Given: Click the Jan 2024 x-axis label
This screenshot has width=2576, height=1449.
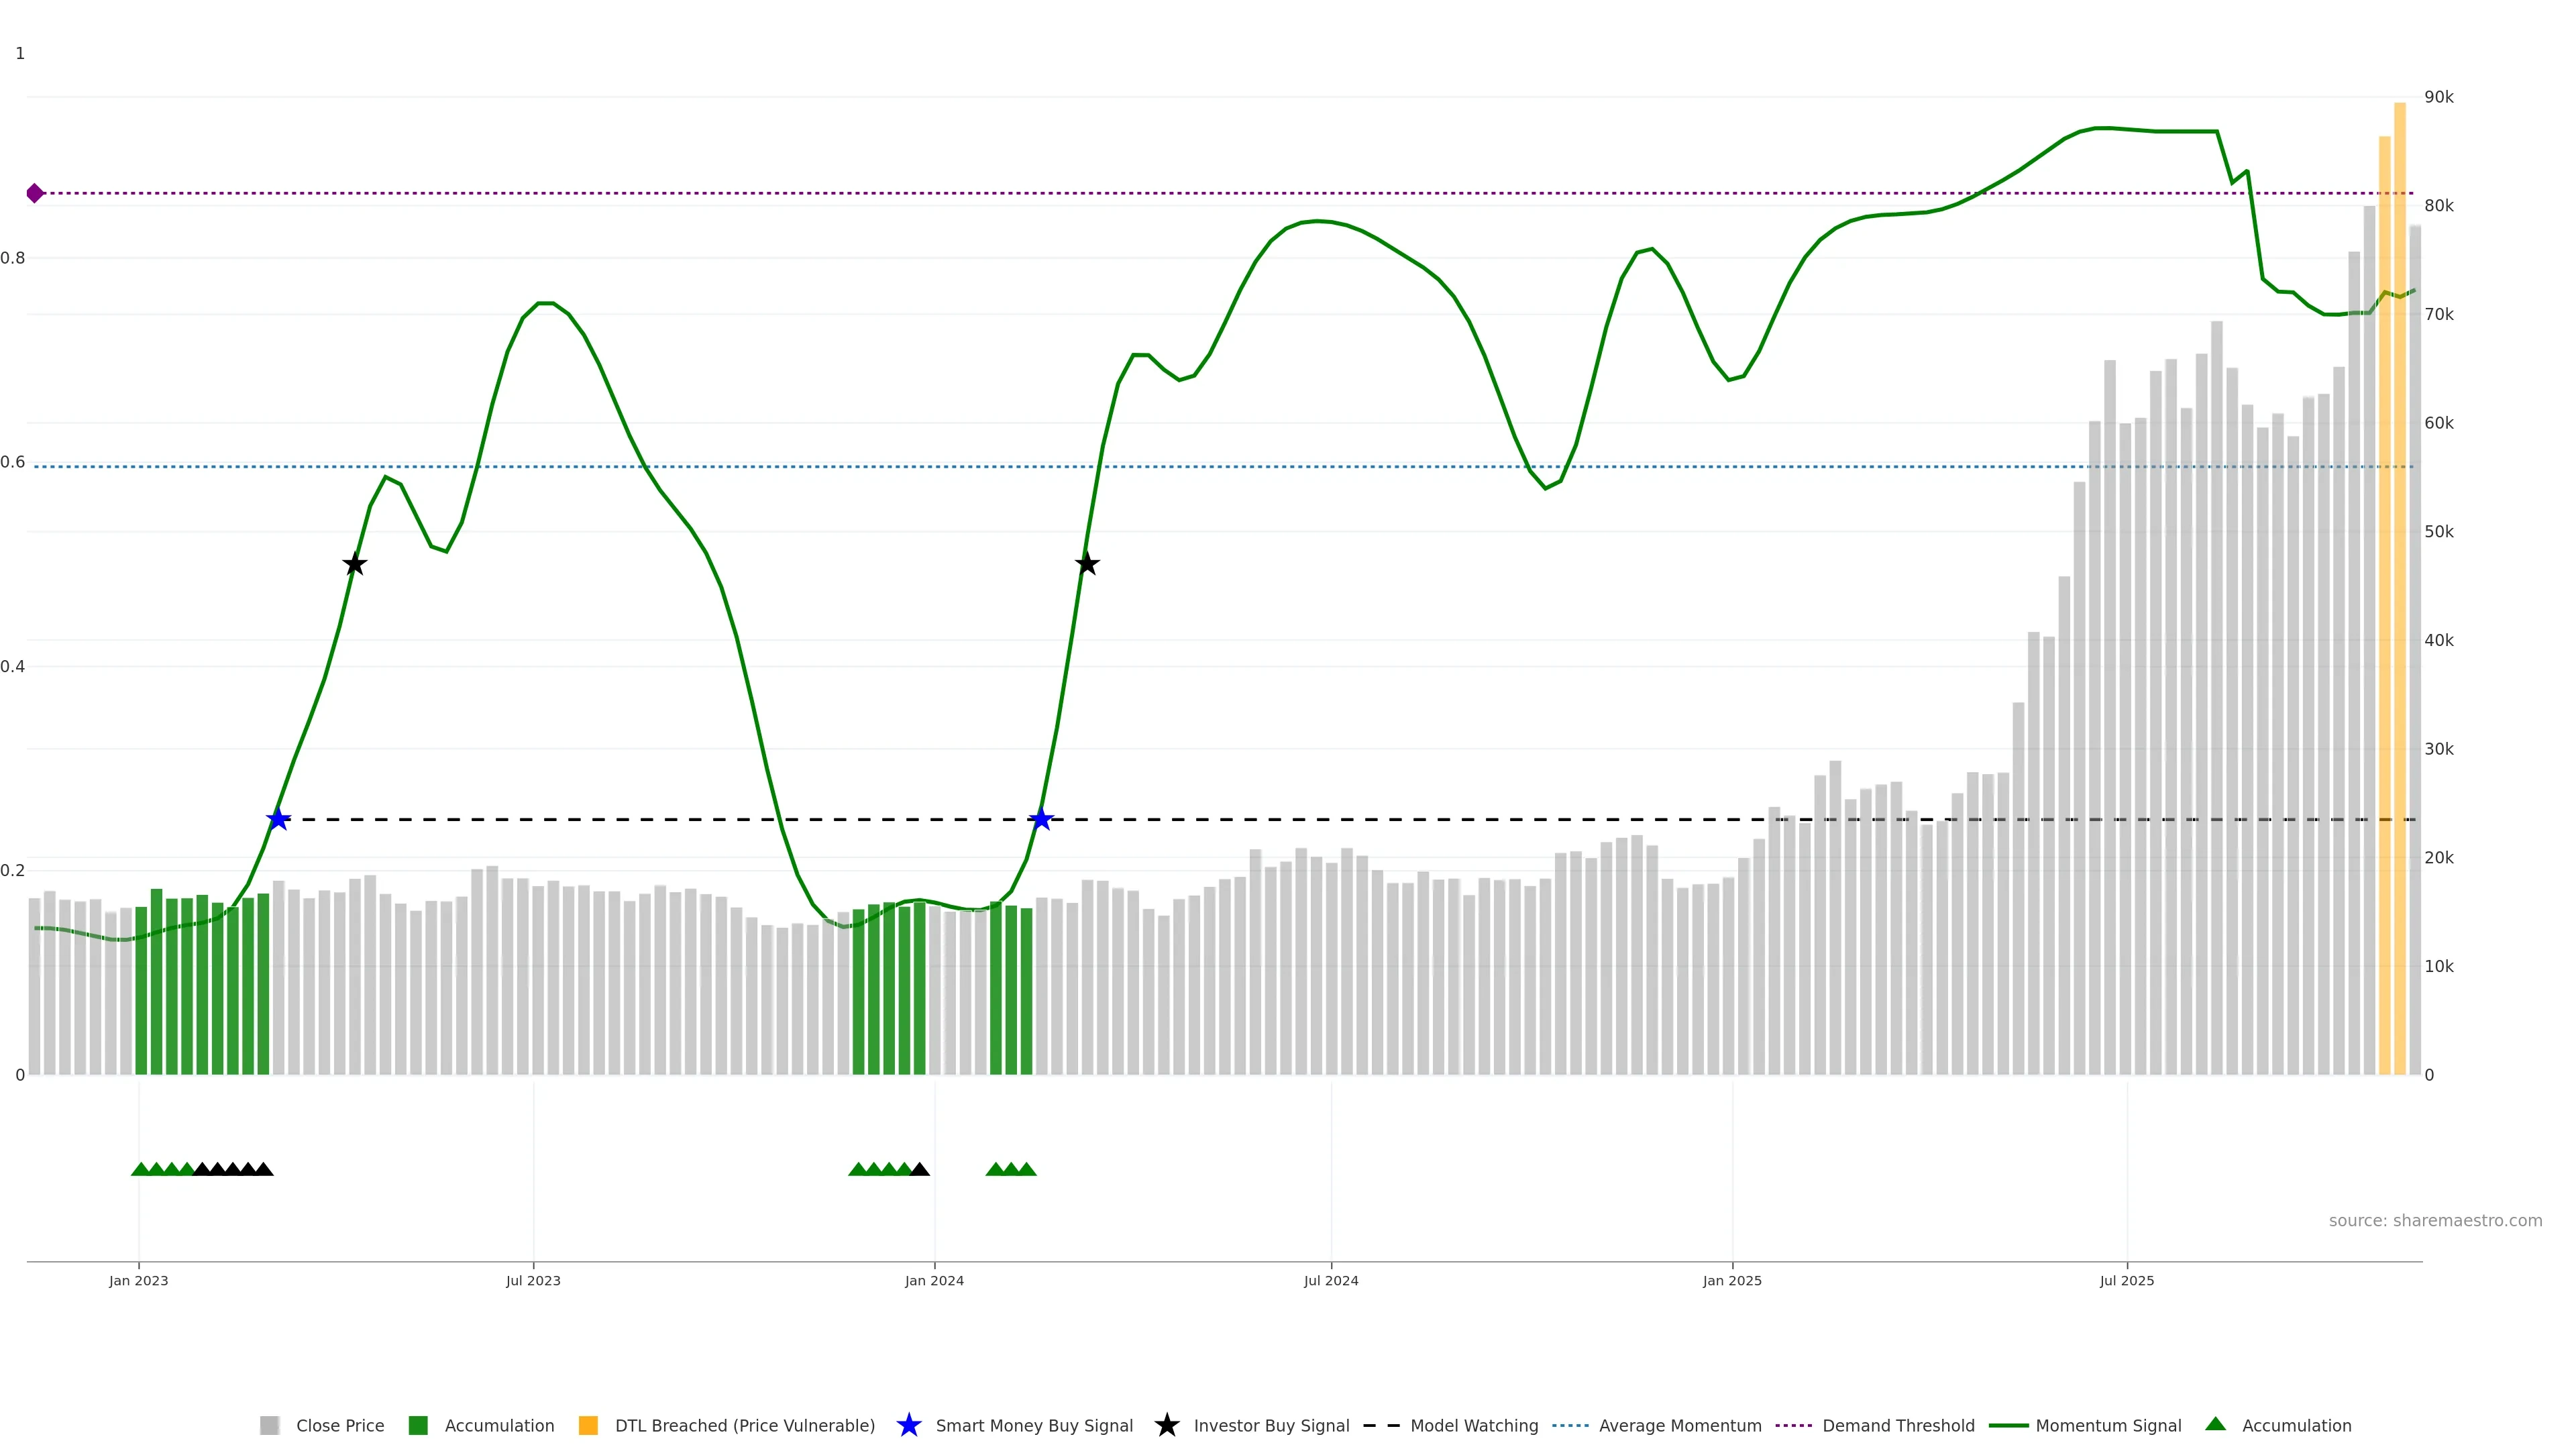Looking at the screenshot, I should [x=934, y=1281].
